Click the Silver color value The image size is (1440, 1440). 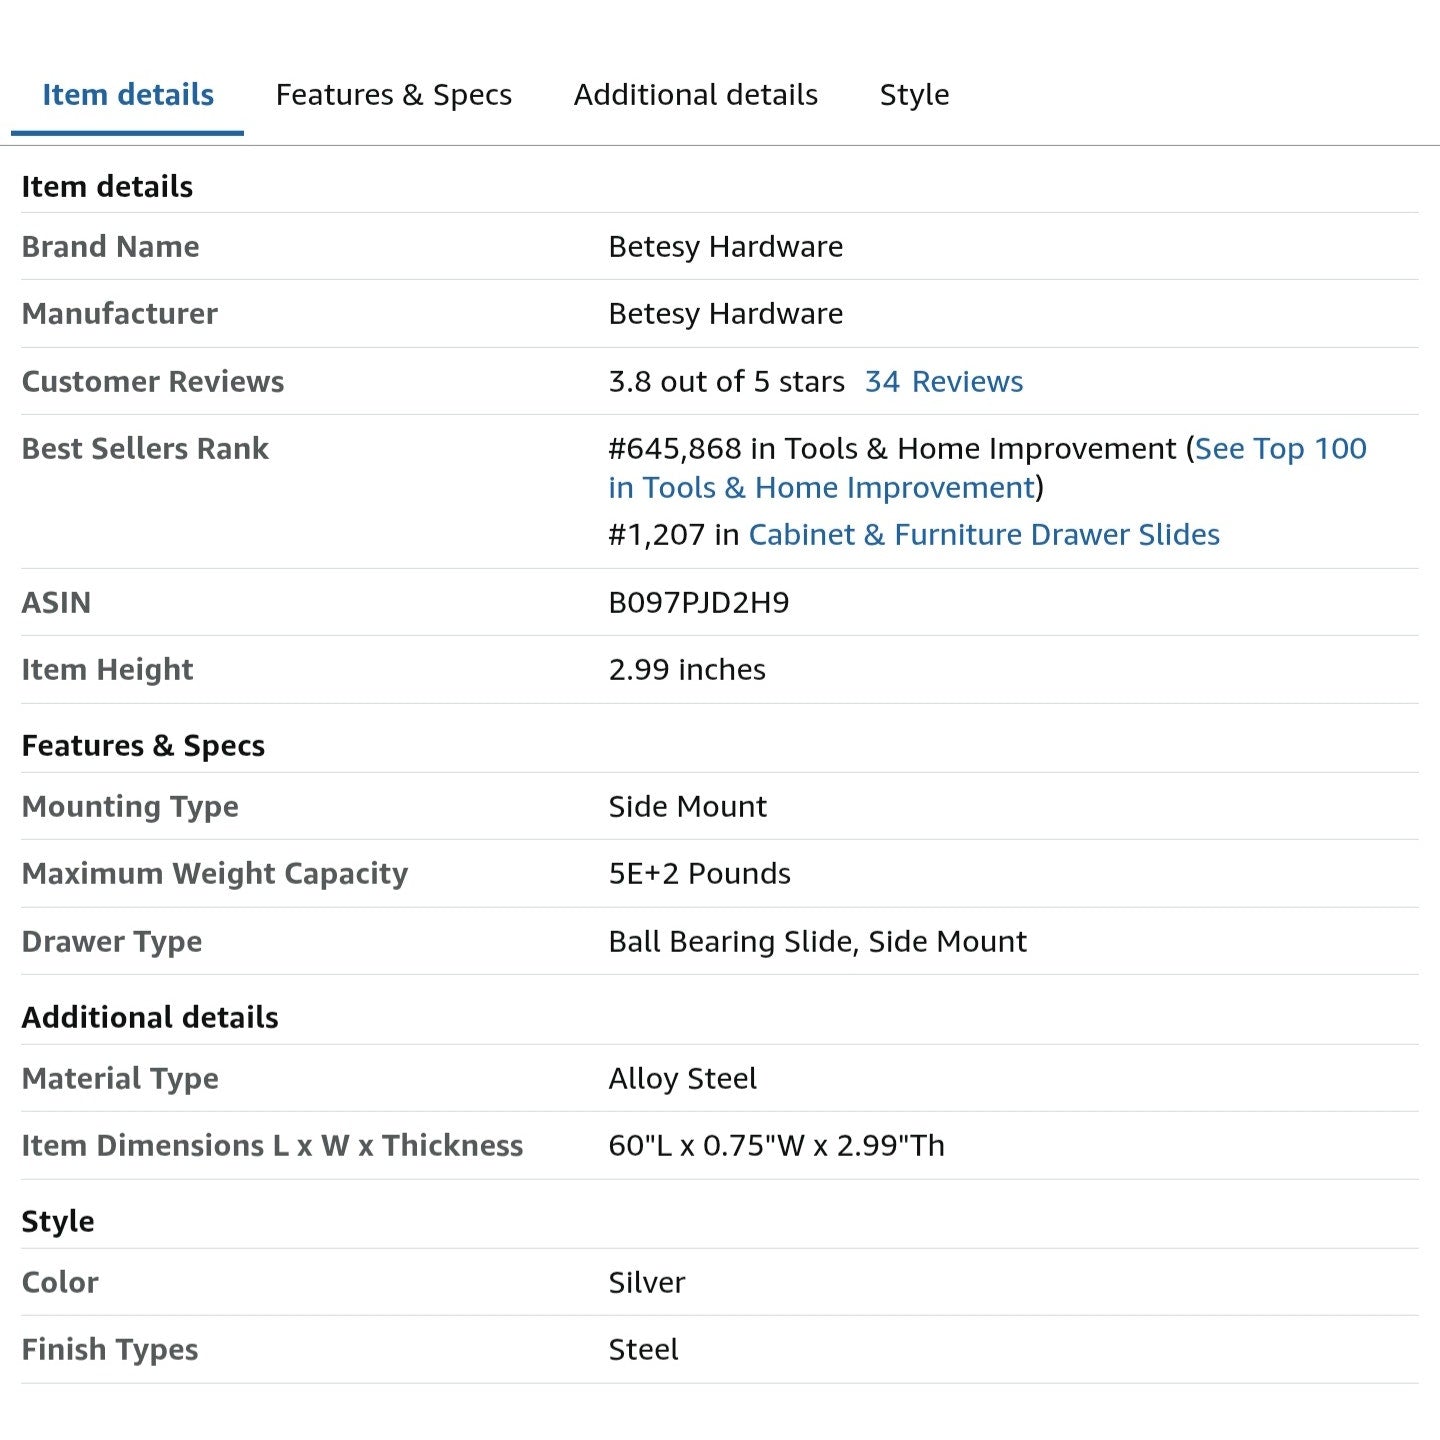pyautogui.click(x=646, y=1283)
